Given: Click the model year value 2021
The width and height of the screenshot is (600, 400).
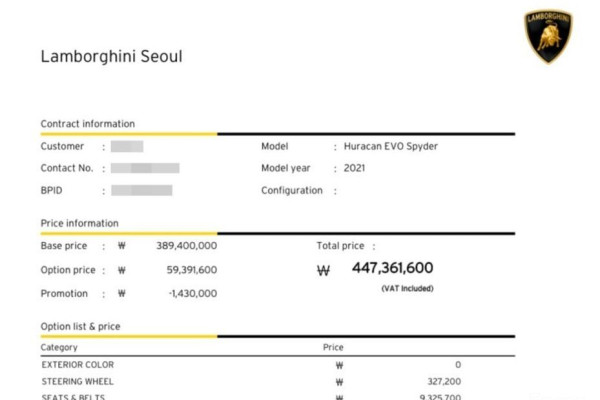Looking at the screenshot, I should [x=354, y=168].
